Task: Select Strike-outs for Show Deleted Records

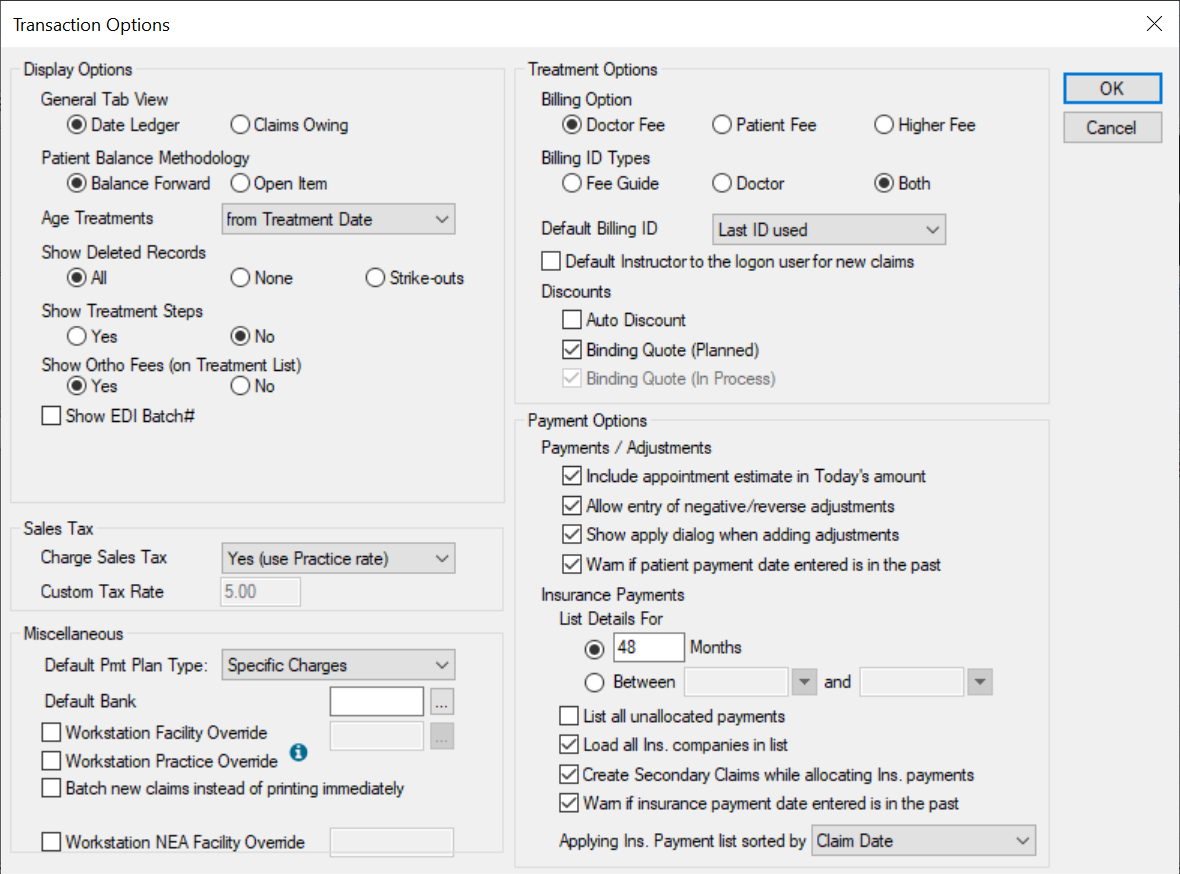Action: (376, 279)
